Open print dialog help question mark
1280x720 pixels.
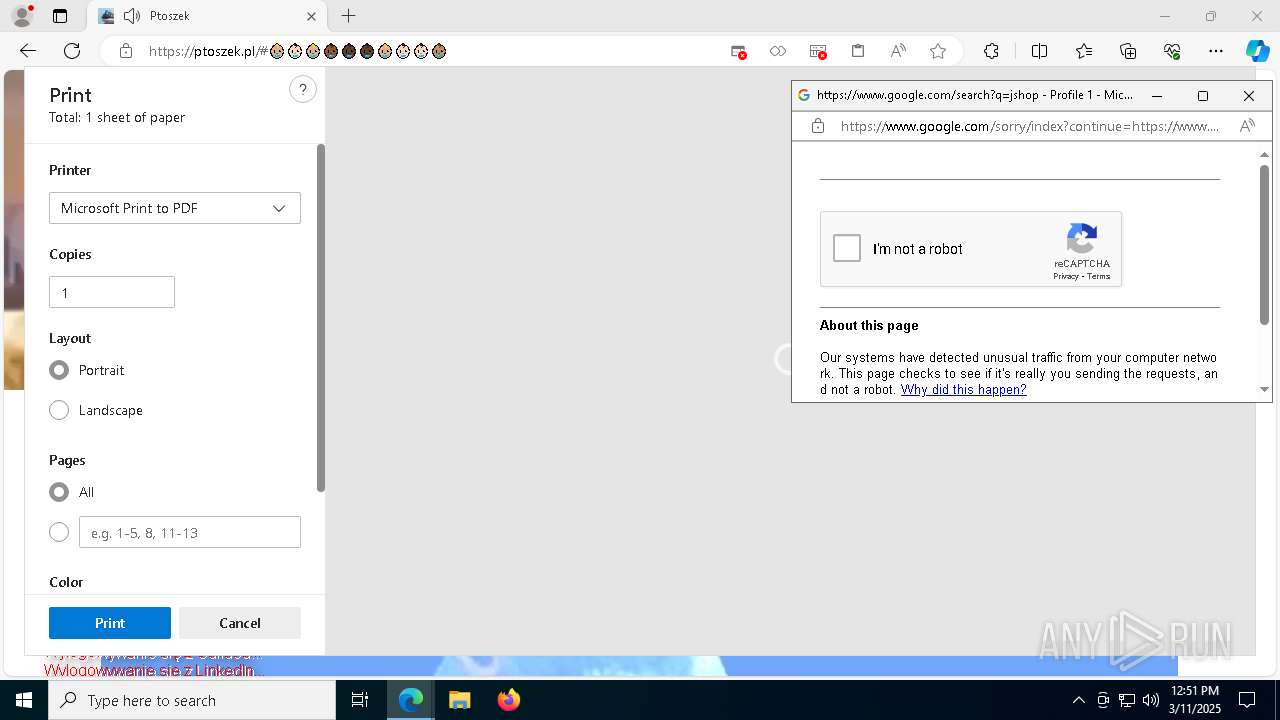[x=303, y=90]
